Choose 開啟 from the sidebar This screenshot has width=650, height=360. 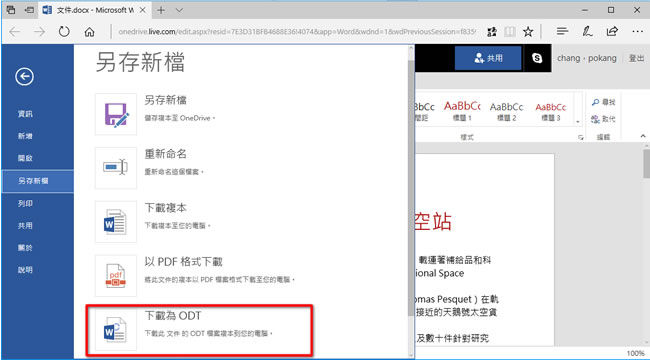click(x=25, y=158)
